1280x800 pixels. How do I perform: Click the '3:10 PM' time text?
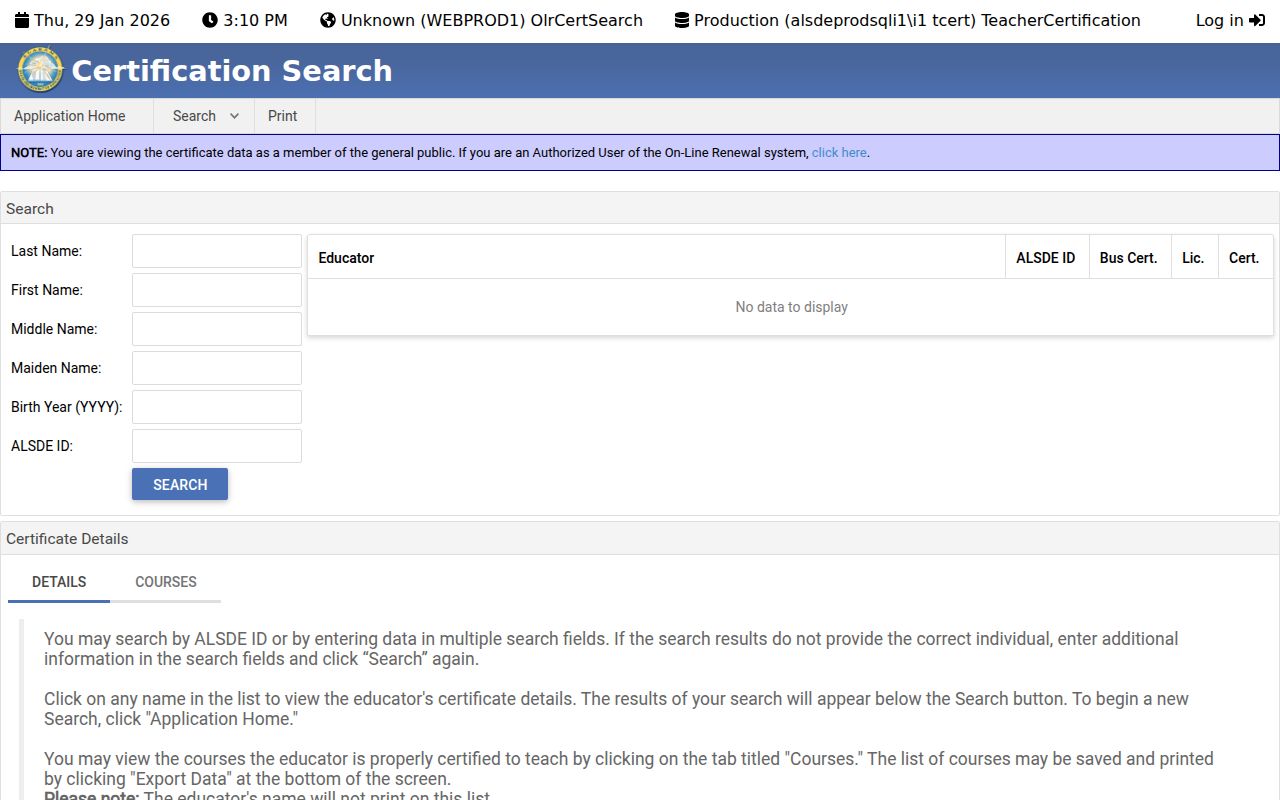tap(255, 20)
